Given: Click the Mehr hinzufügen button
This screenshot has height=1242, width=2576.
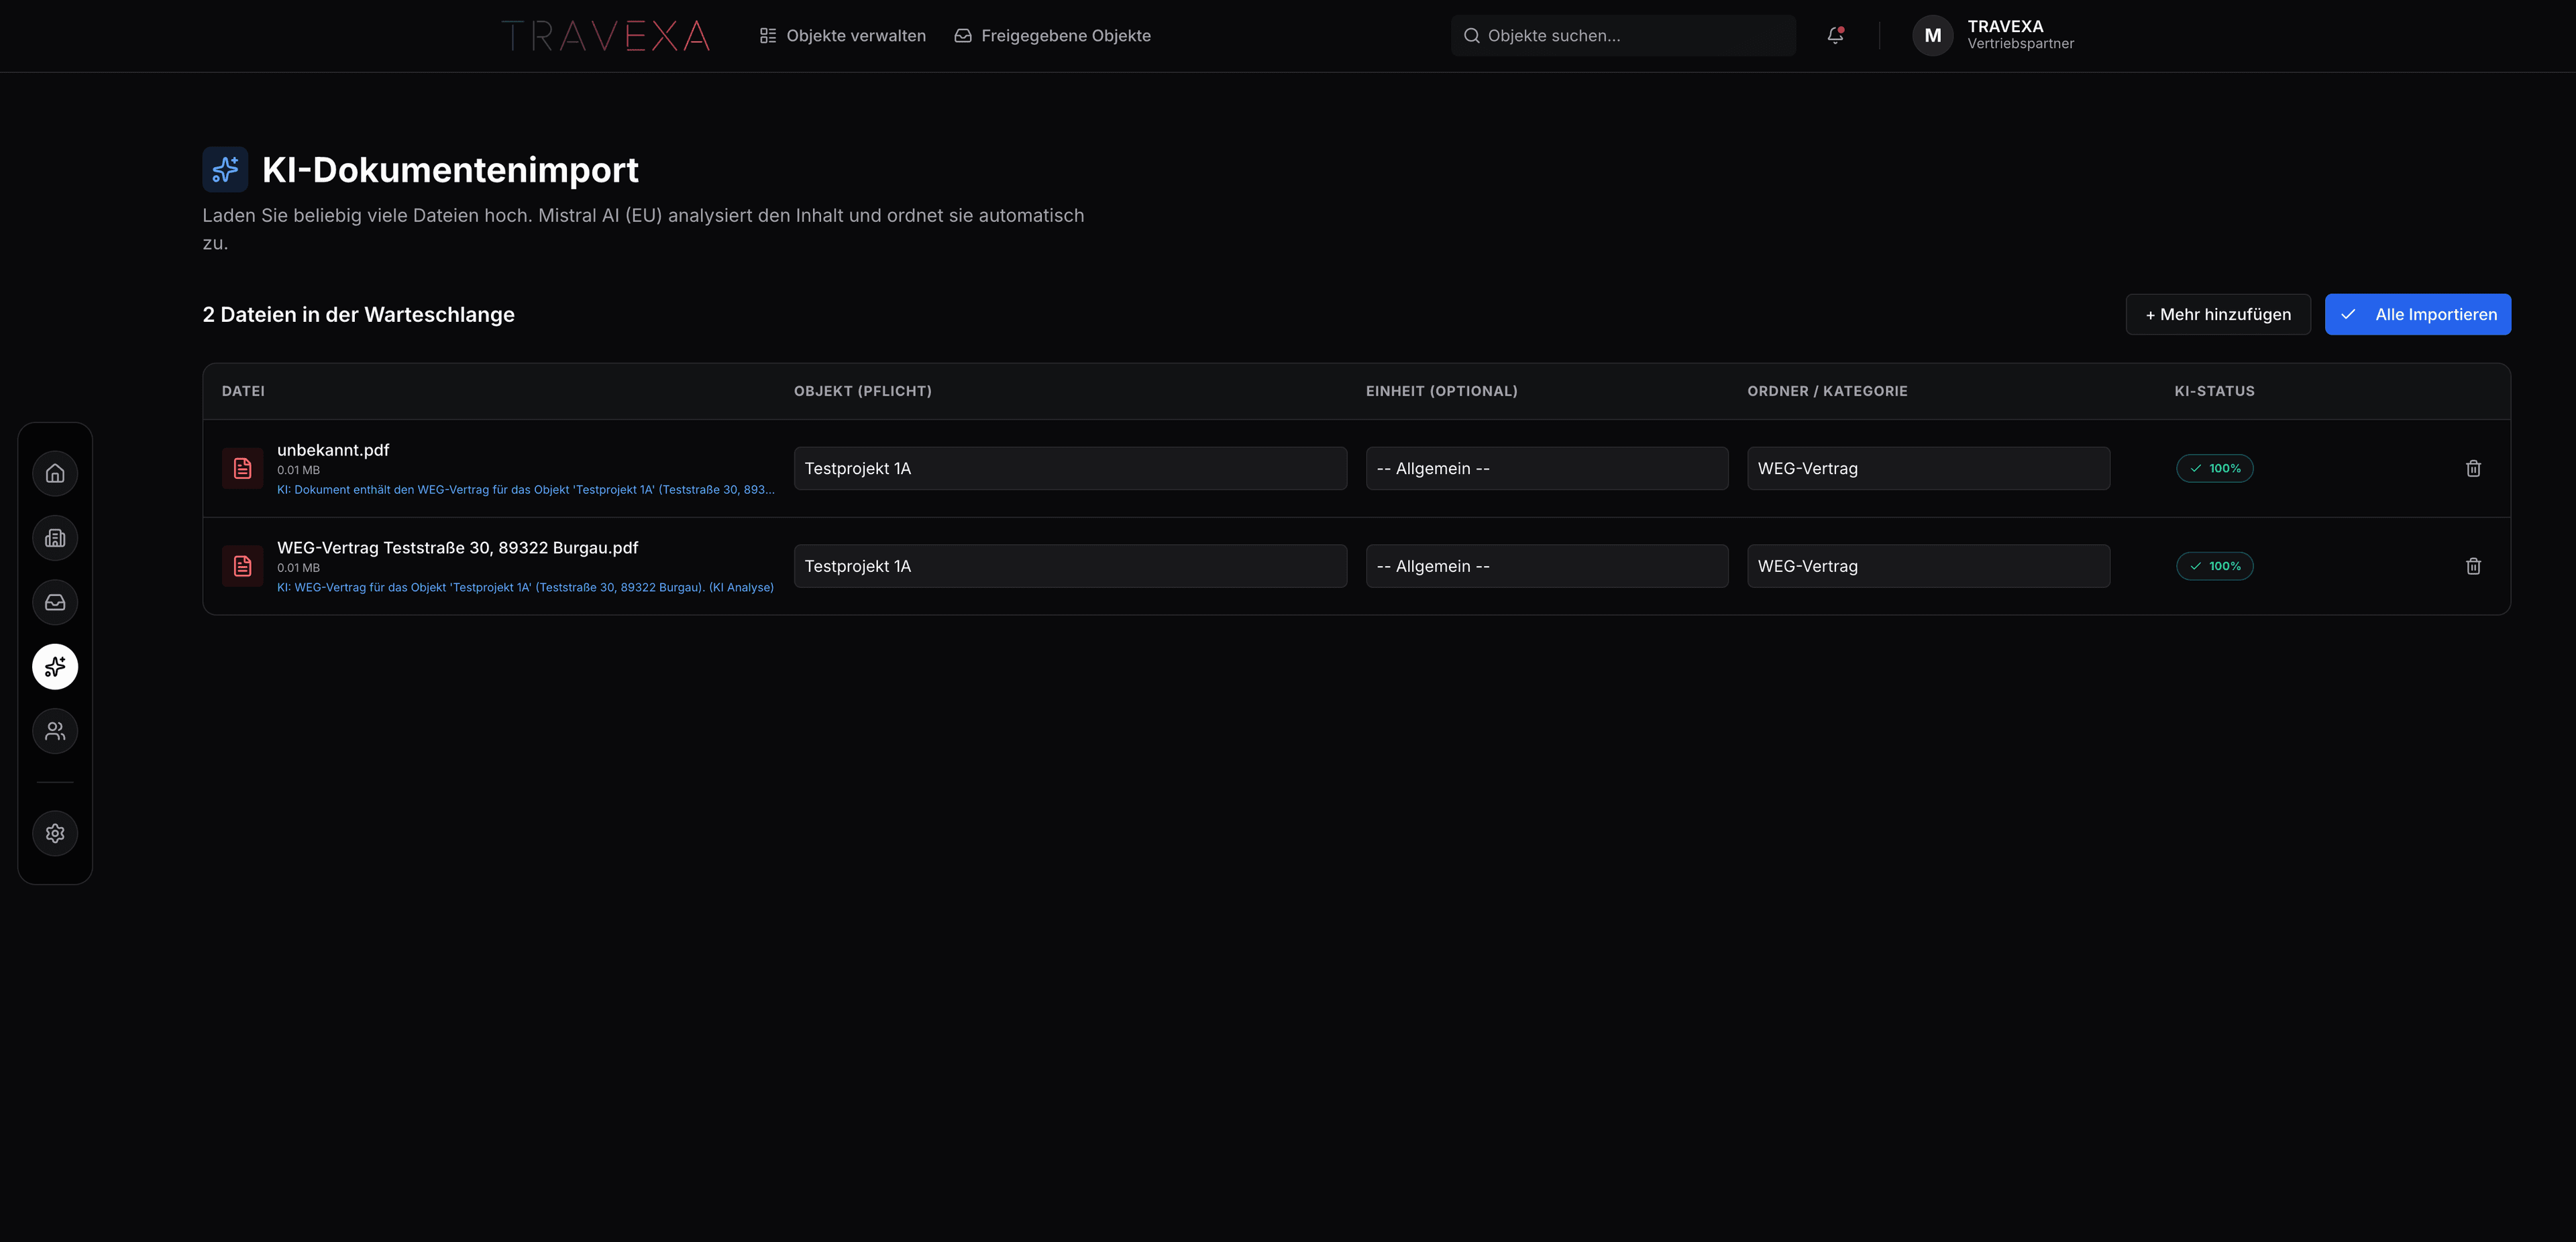Looking at the screenshot, I should click(2217, 315).
